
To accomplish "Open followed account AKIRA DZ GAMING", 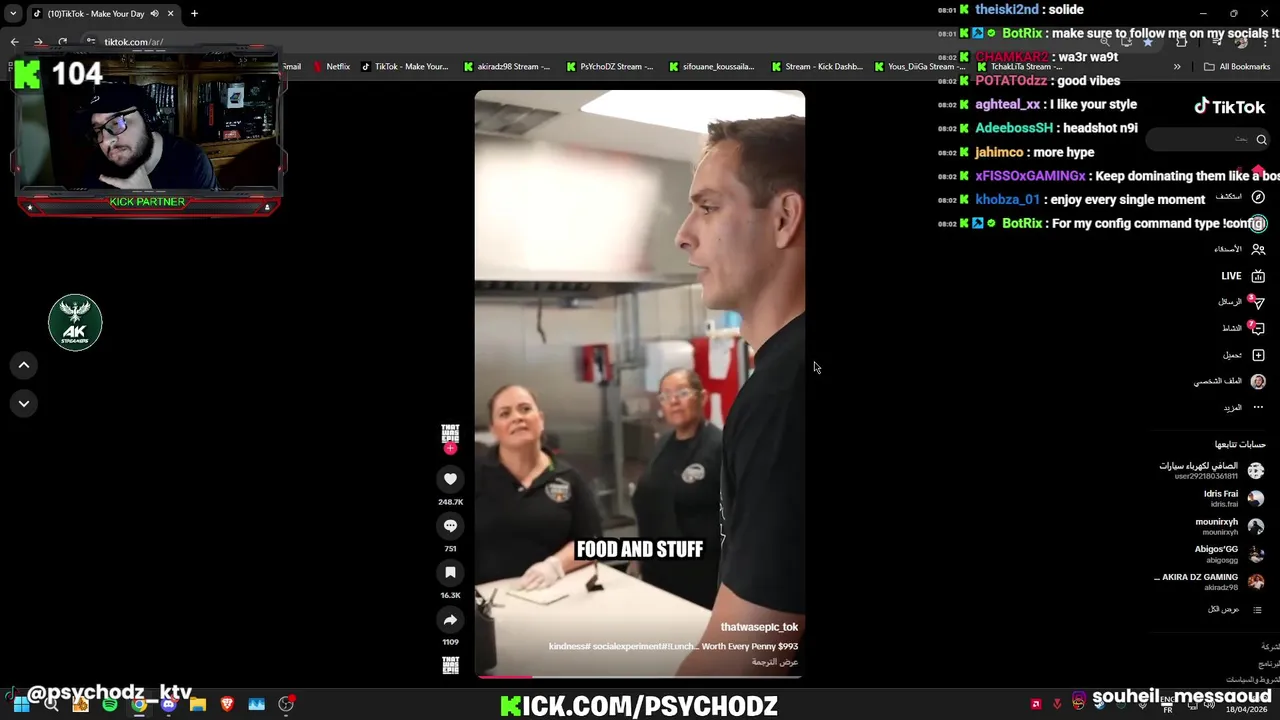I will (x=1209, y=582).
